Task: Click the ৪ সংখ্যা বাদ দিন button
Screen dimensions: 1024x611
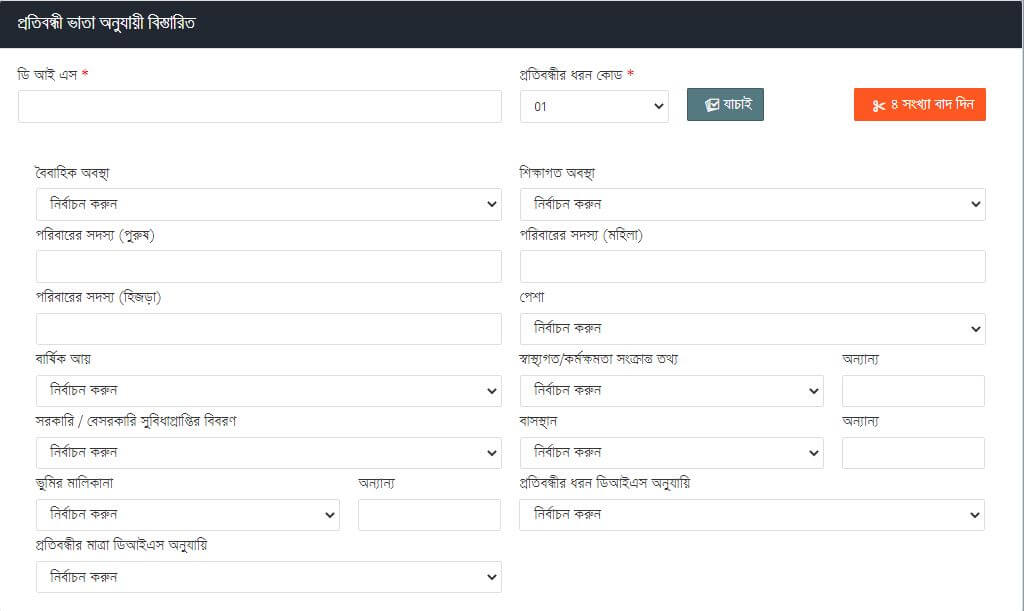Action: pos(920,104)
